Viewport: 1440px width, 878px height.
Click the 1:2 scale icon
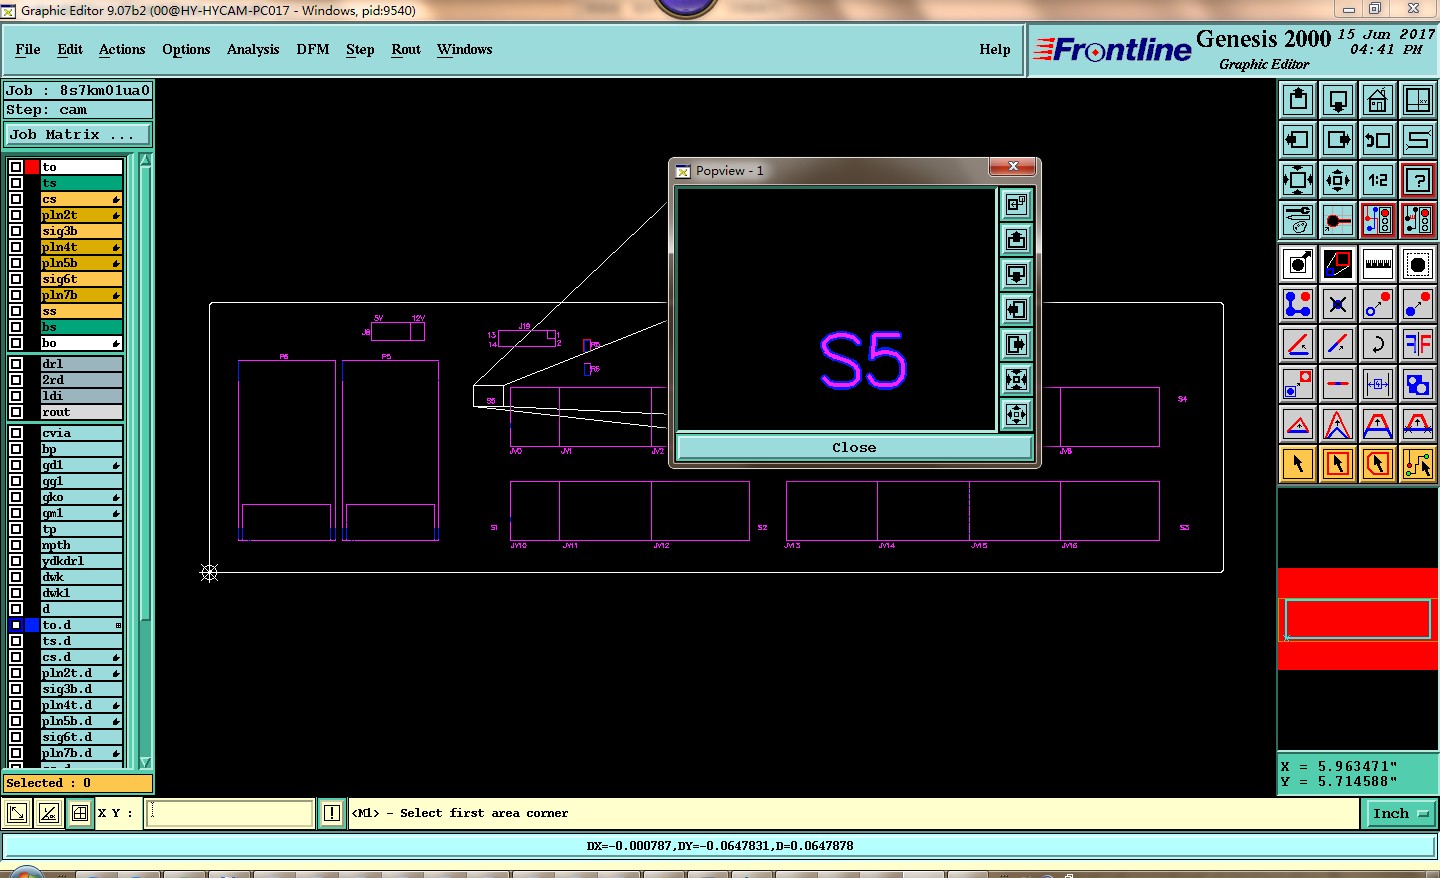pos(1378,180)
